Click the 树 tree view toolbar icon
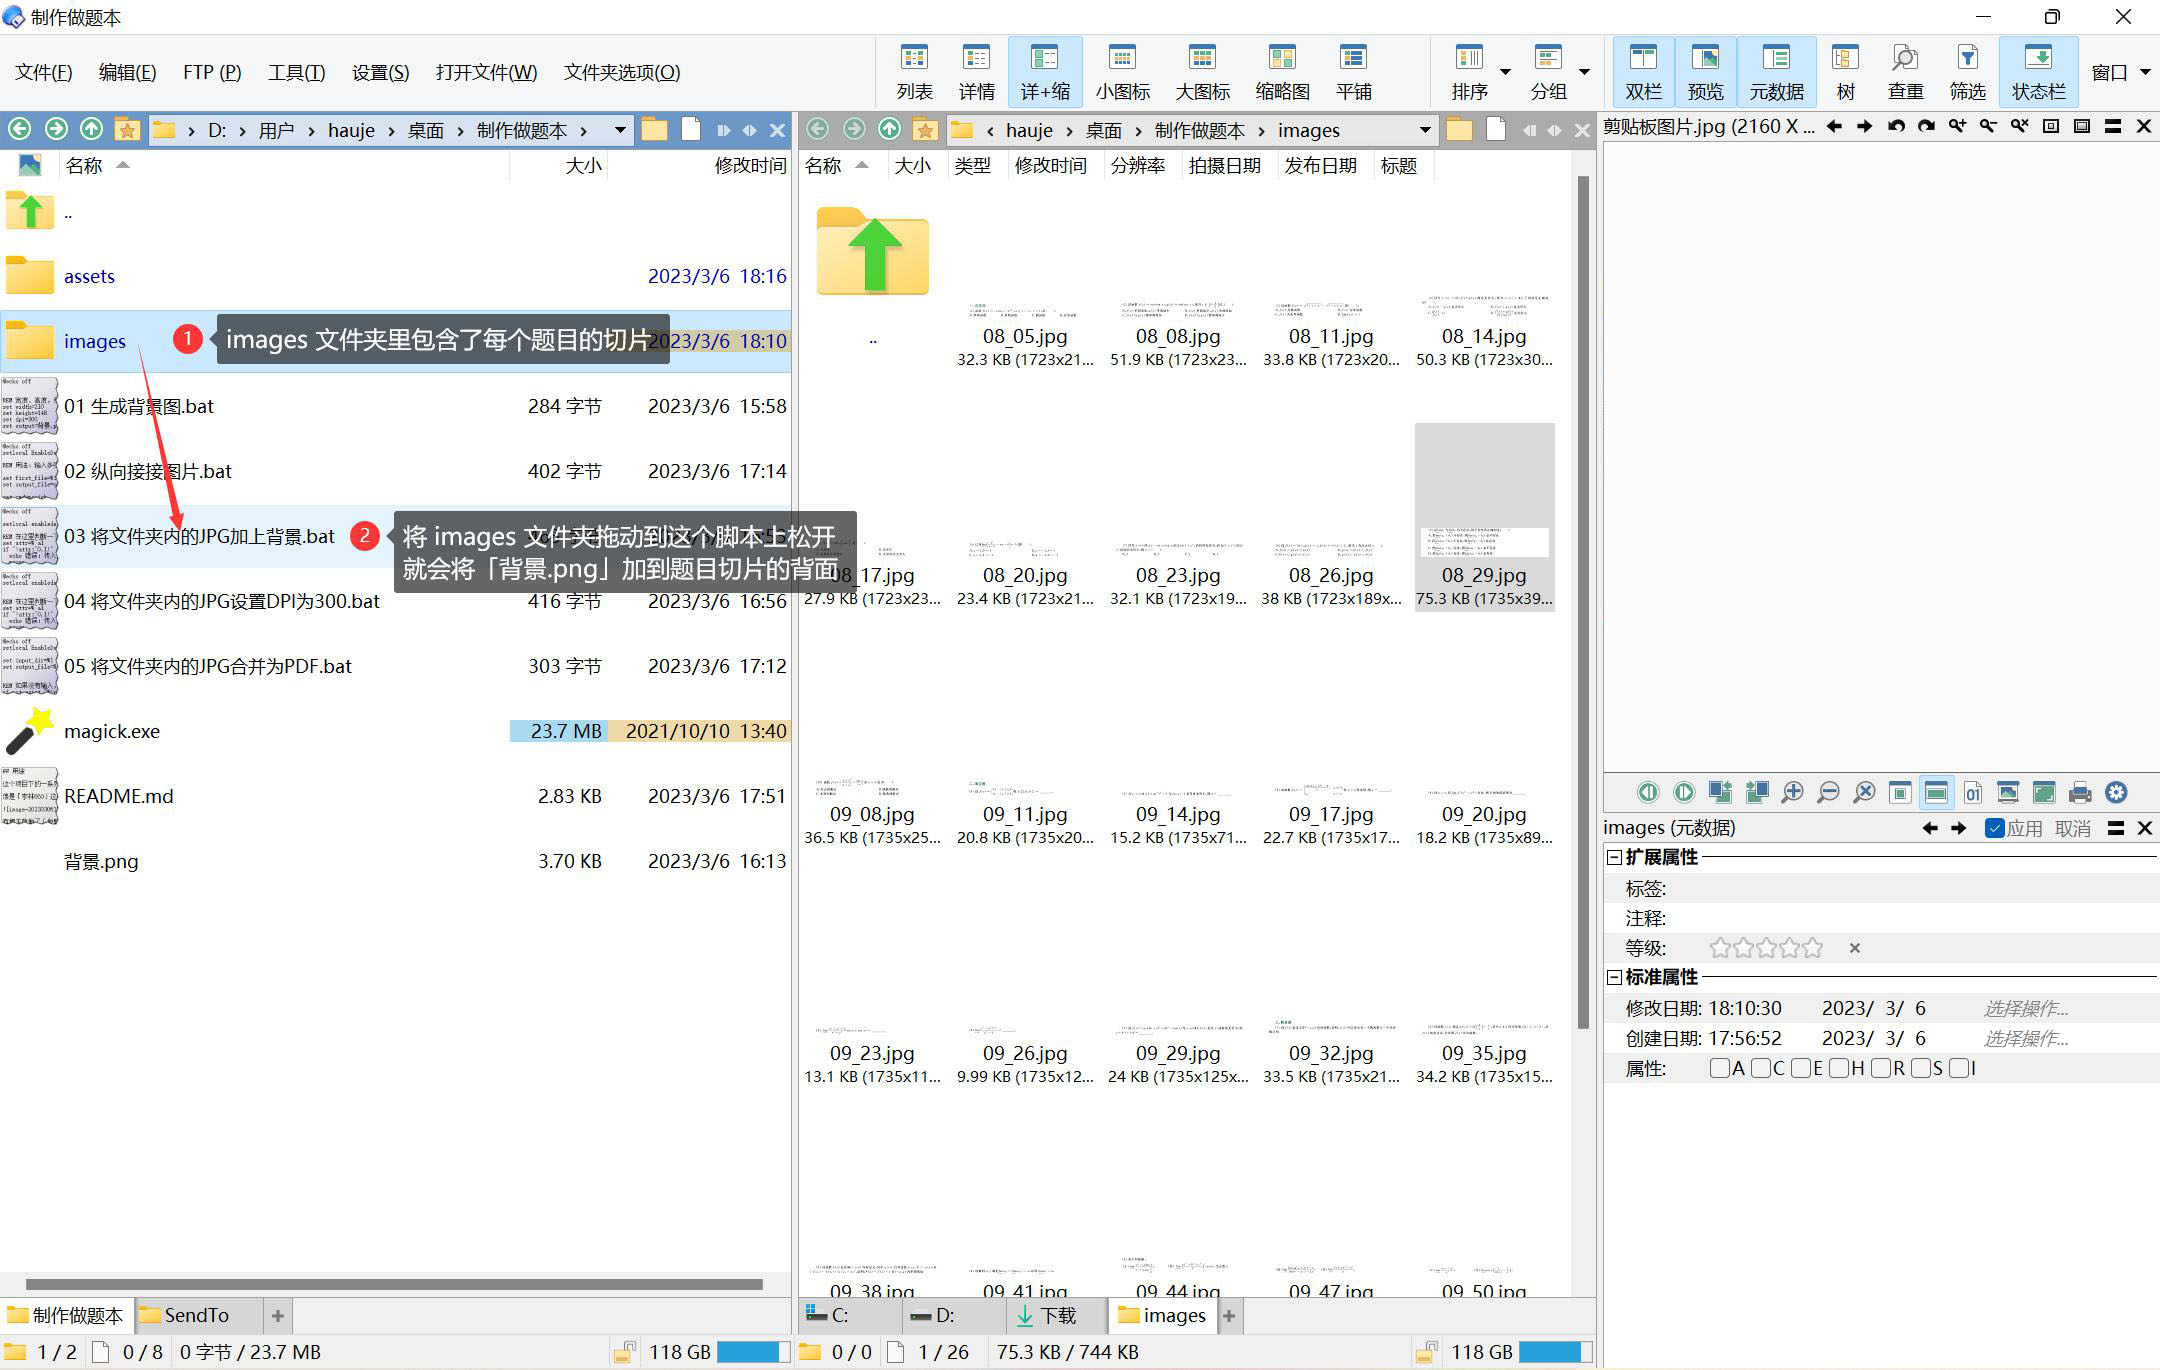Image resolution: width=2160 pixels, height=1370 pixels. pos(1845,71)
